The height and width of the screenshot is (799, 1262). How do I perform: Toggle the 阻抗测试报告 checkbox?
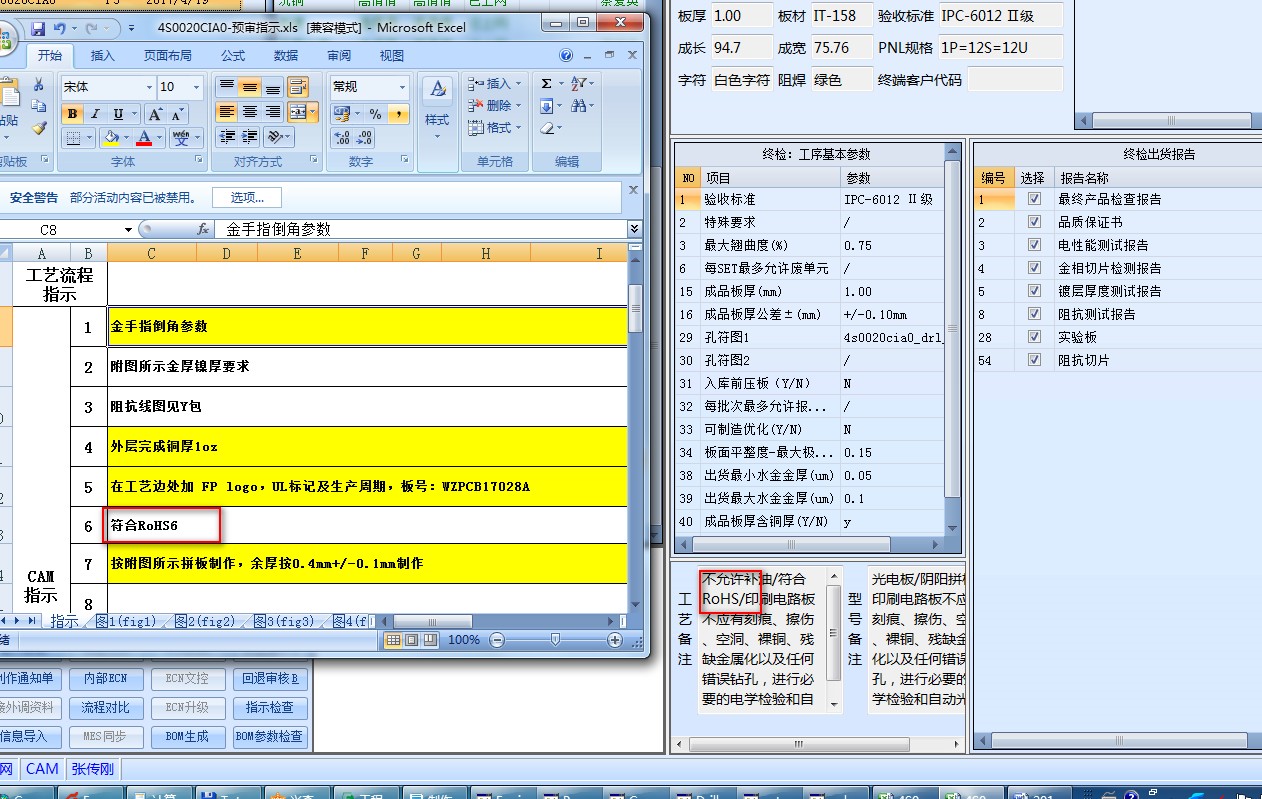click(x=1034, y=314)
